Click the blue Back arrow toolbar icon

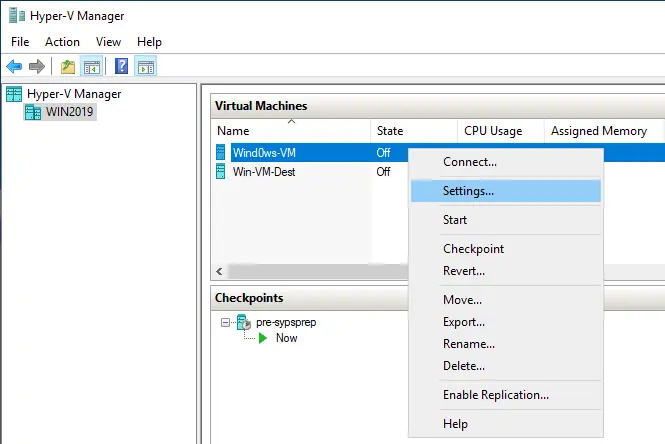tap(14, 67)
